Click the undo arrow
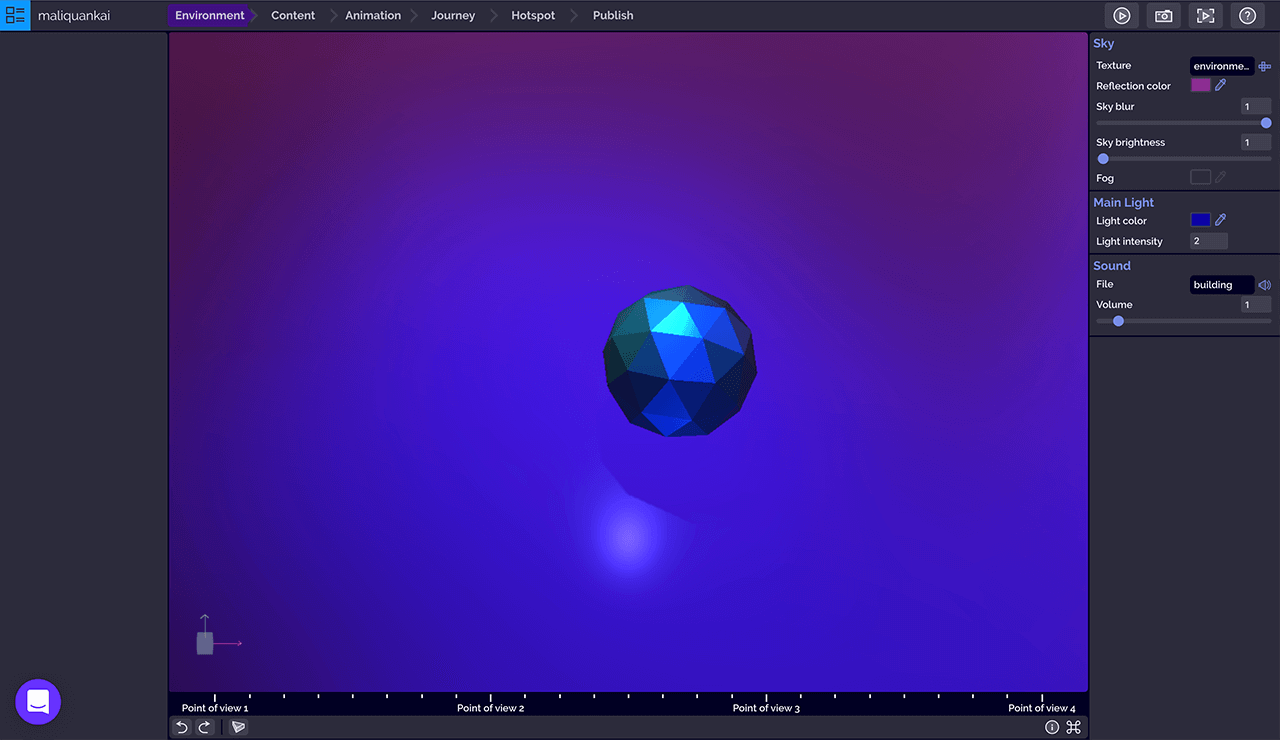 182,727
